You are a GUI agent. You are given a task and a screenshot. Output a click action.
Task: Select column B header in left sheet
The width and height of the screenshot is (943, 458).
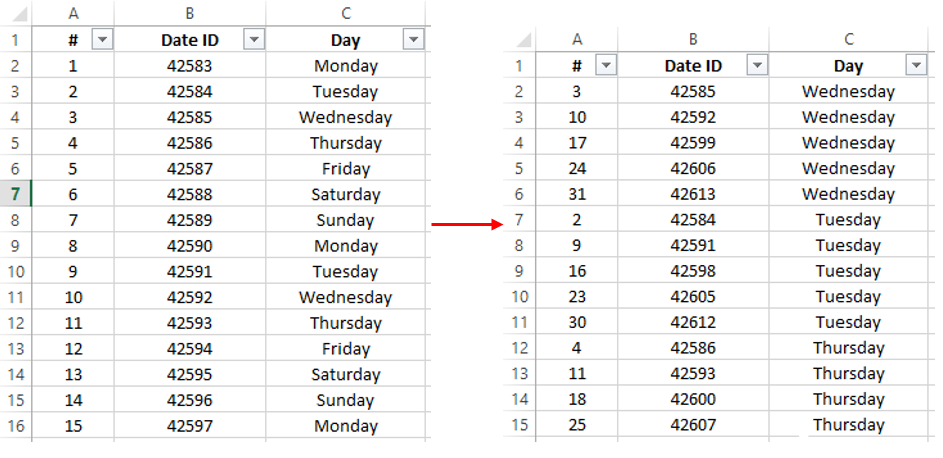point(189,13)
